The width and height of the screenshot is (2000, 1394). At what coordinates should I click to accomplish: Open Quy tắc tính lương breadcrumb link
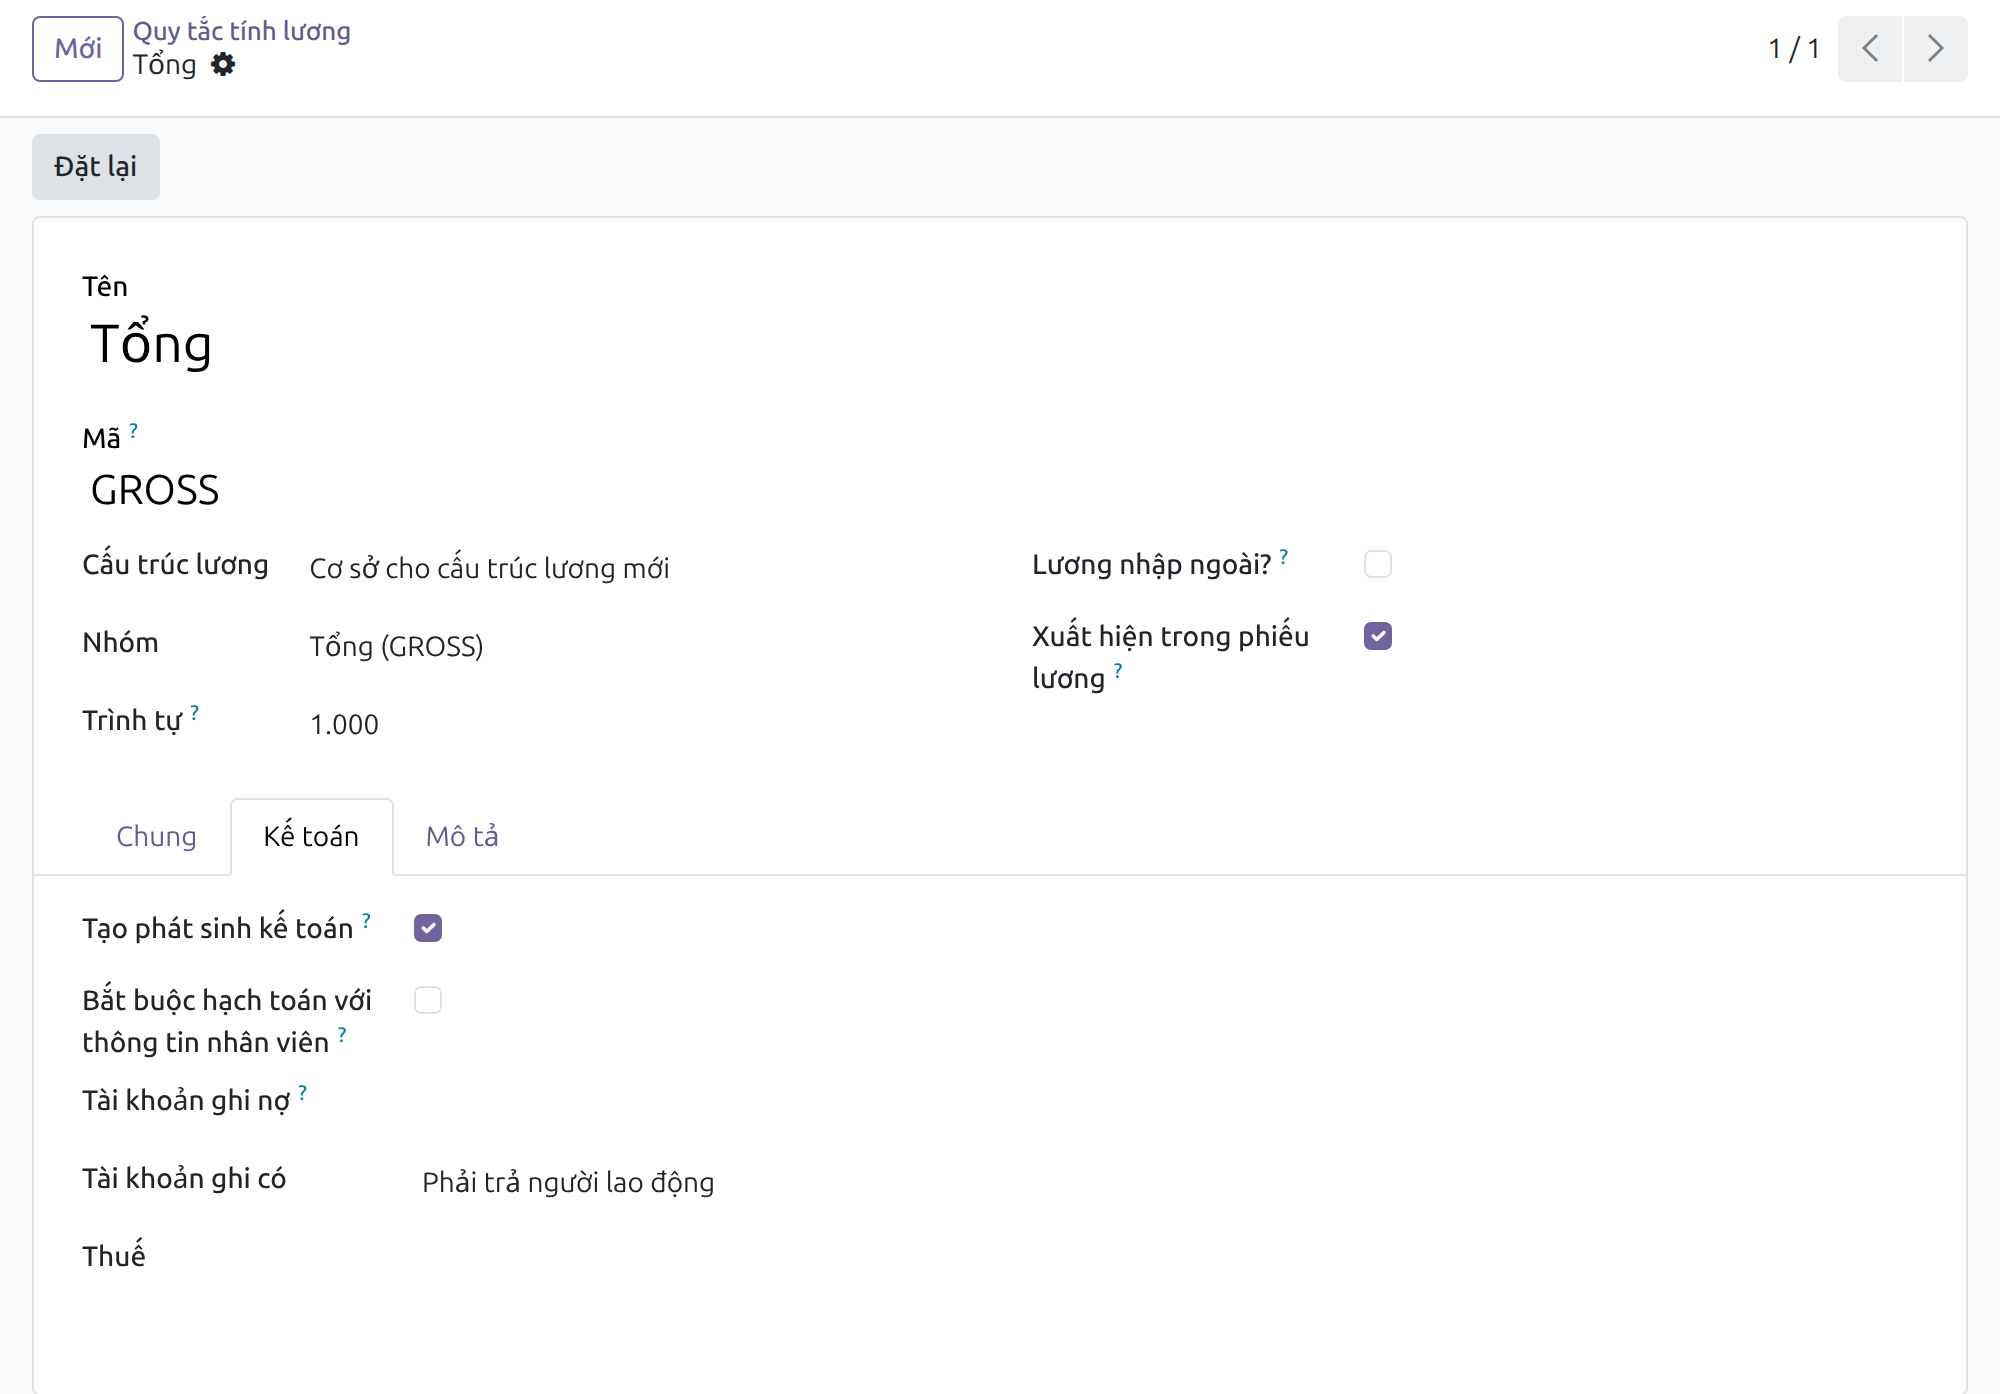click(242, 31)
